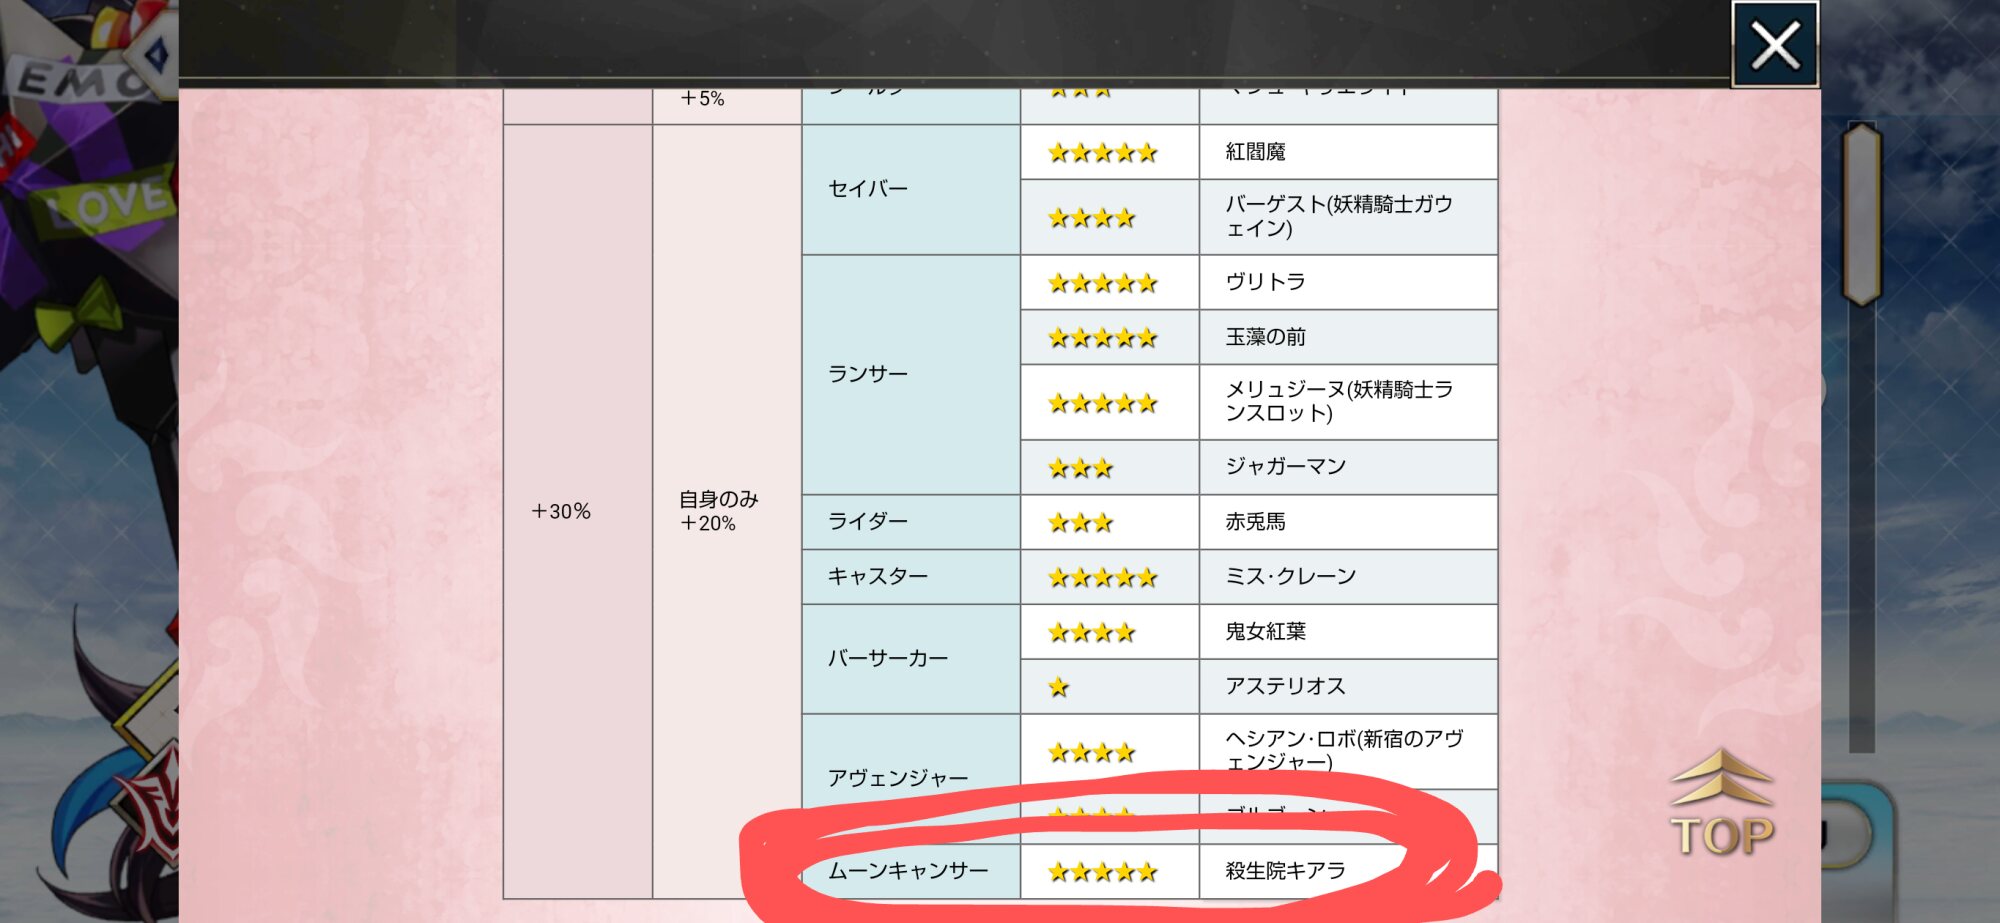
Task: Click the three stars beside ジャガーマン
Action: click(x=1080, y=468)
